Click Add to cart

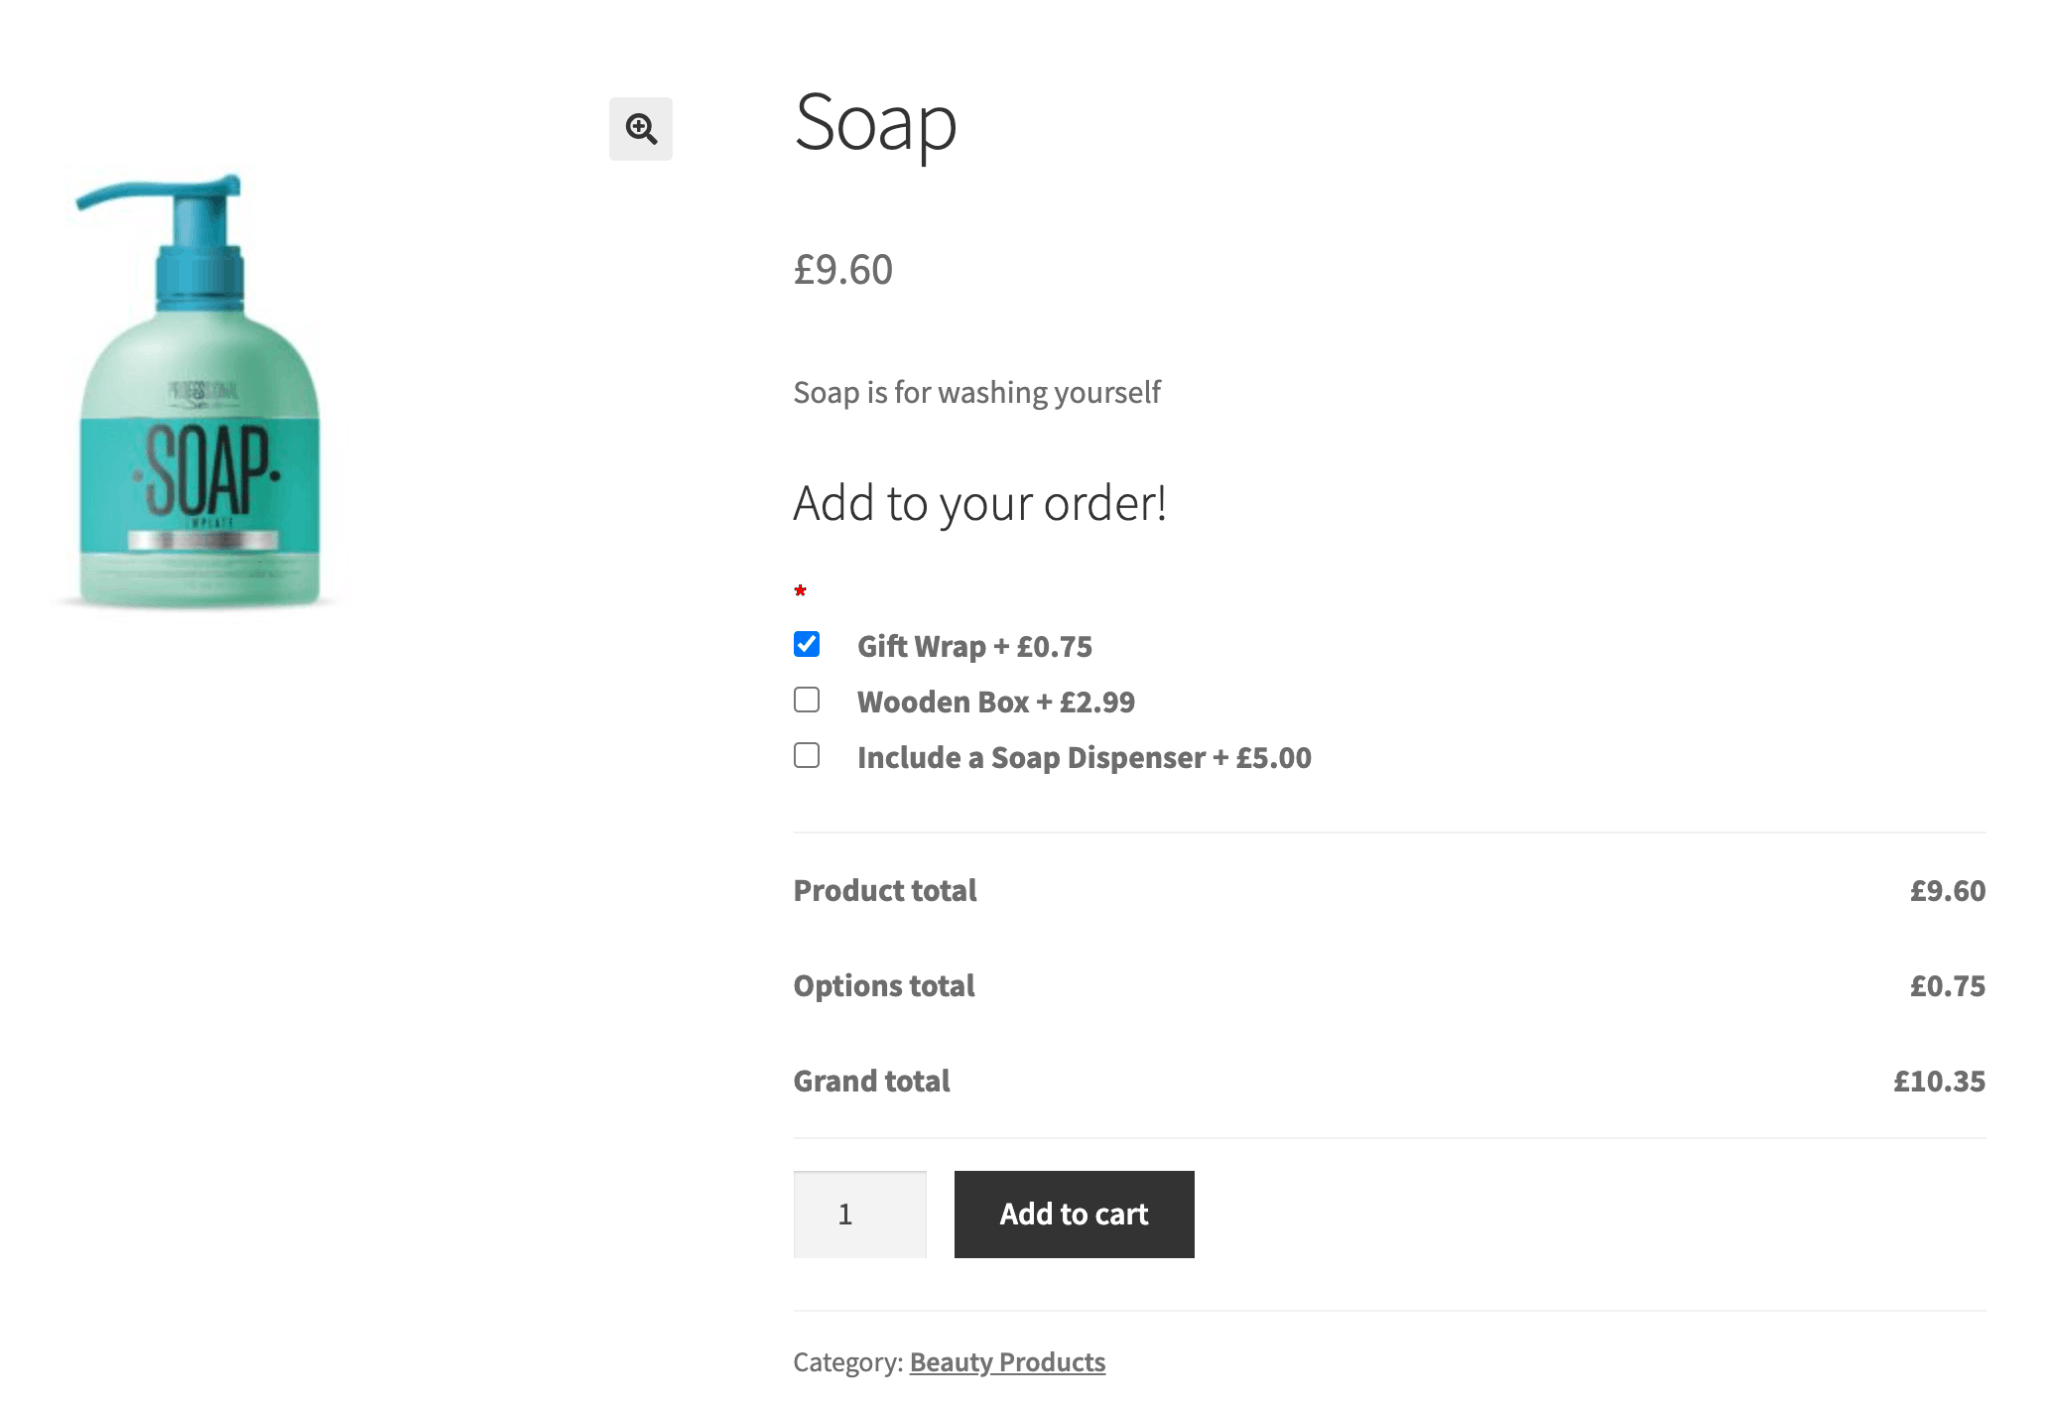tap(1073, 1213)
